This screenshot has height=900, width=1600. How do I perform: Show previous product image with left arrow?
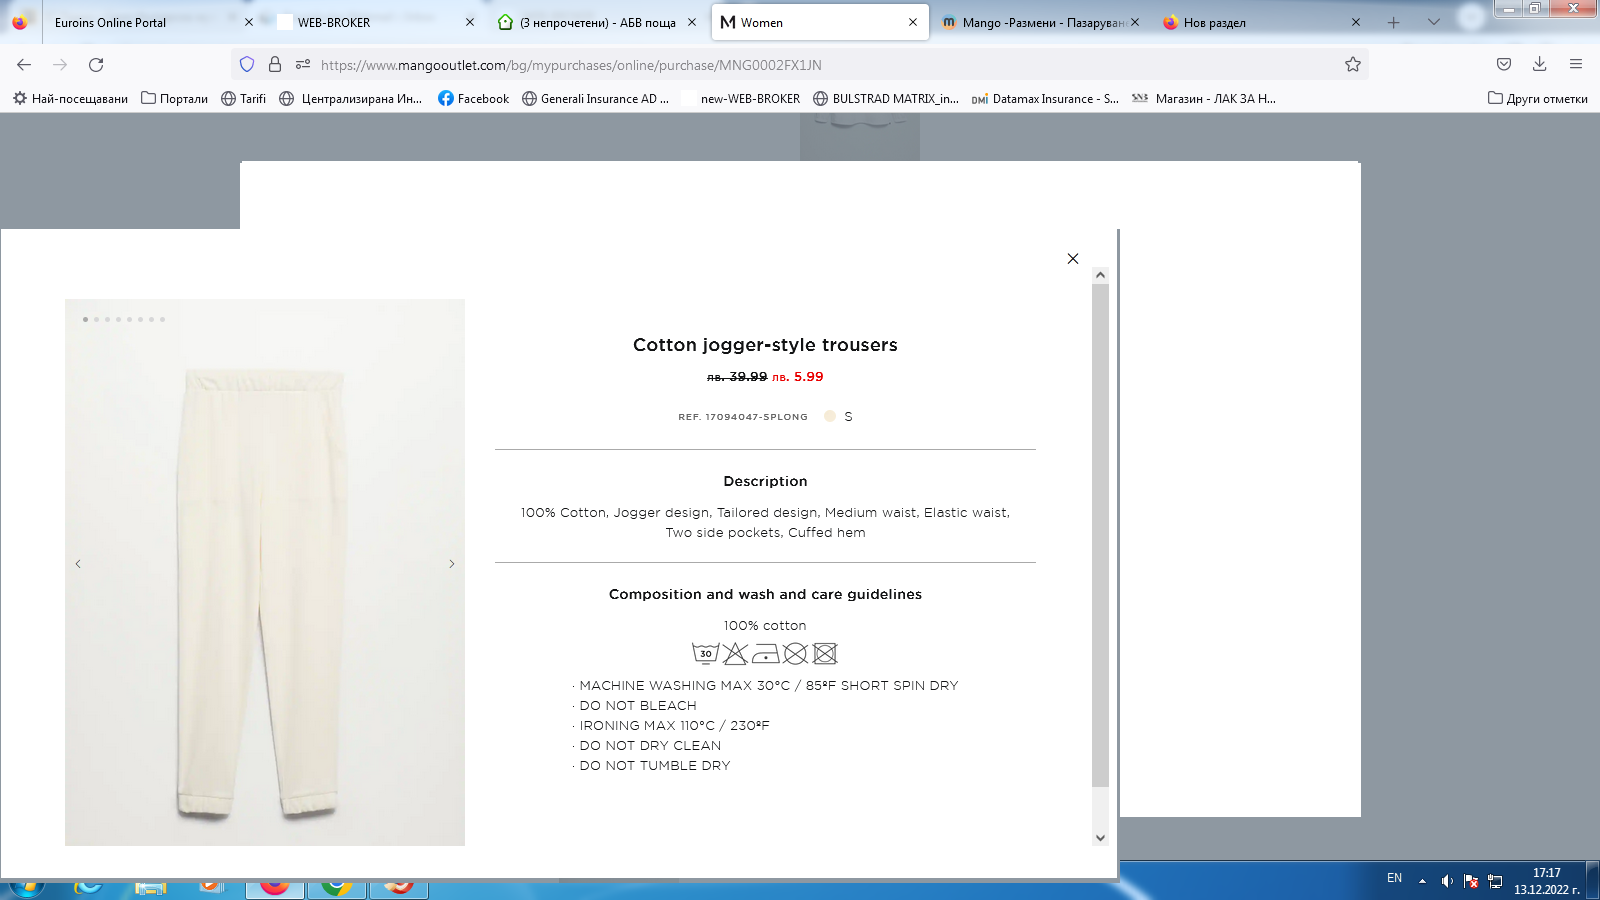(78, 564)
